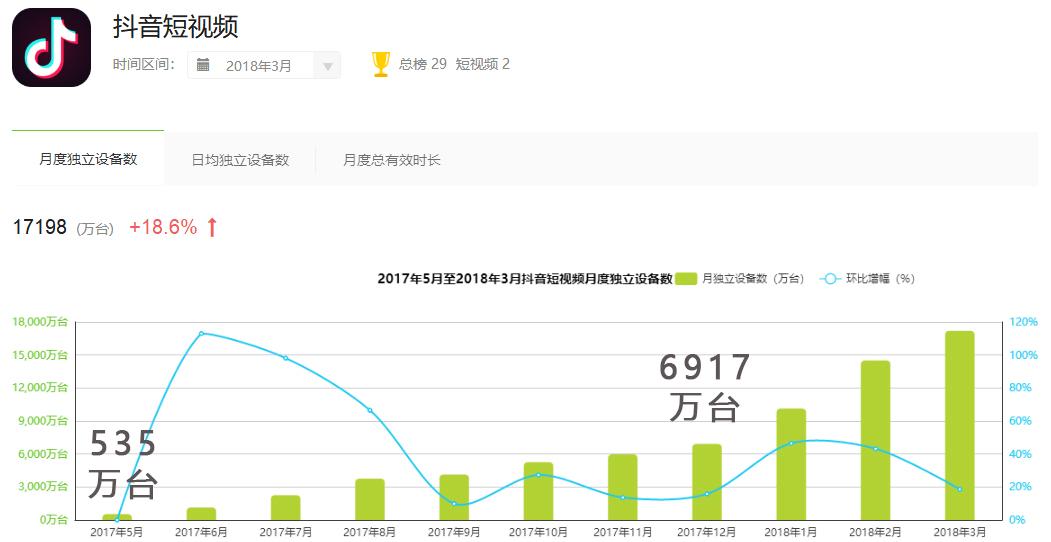Click the 17198 device count value

click(x=40, y=227)
